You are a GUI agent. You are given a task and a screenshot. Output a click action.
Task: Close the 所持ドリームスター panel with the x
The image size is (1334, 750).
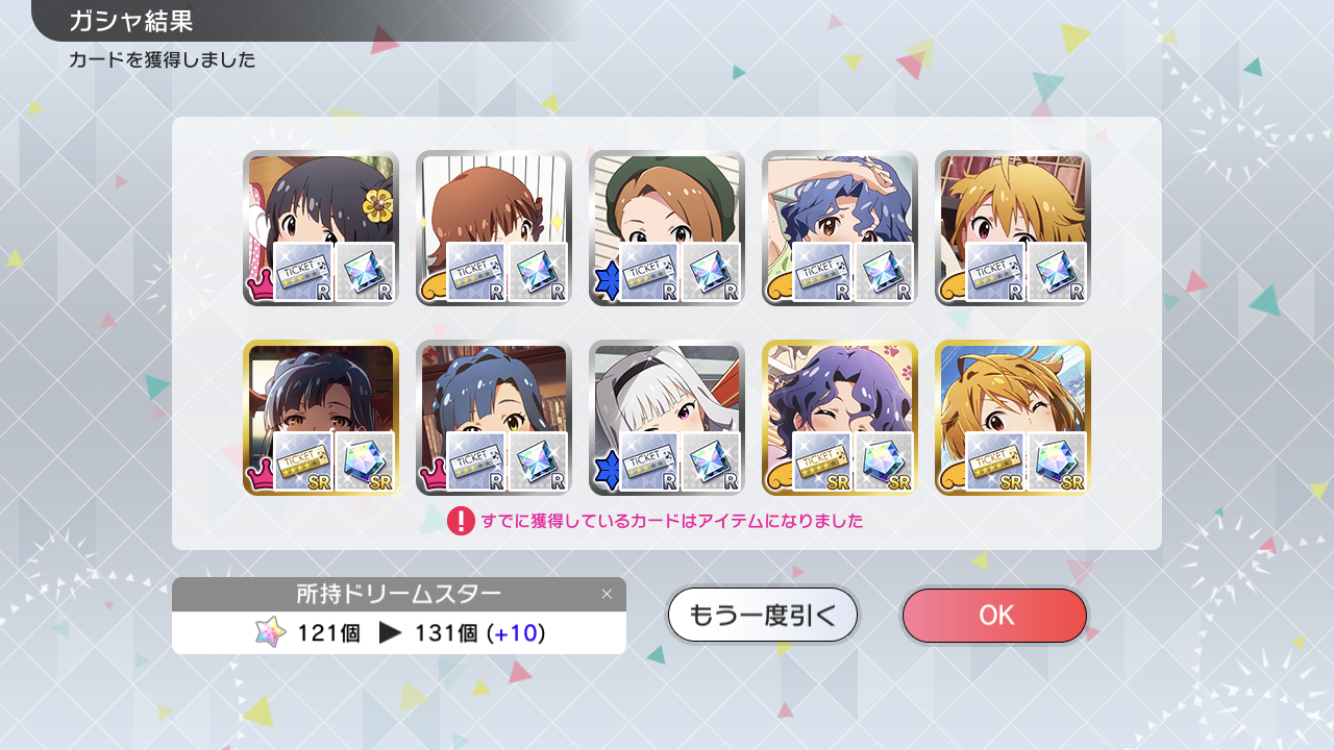coord(606,594)
